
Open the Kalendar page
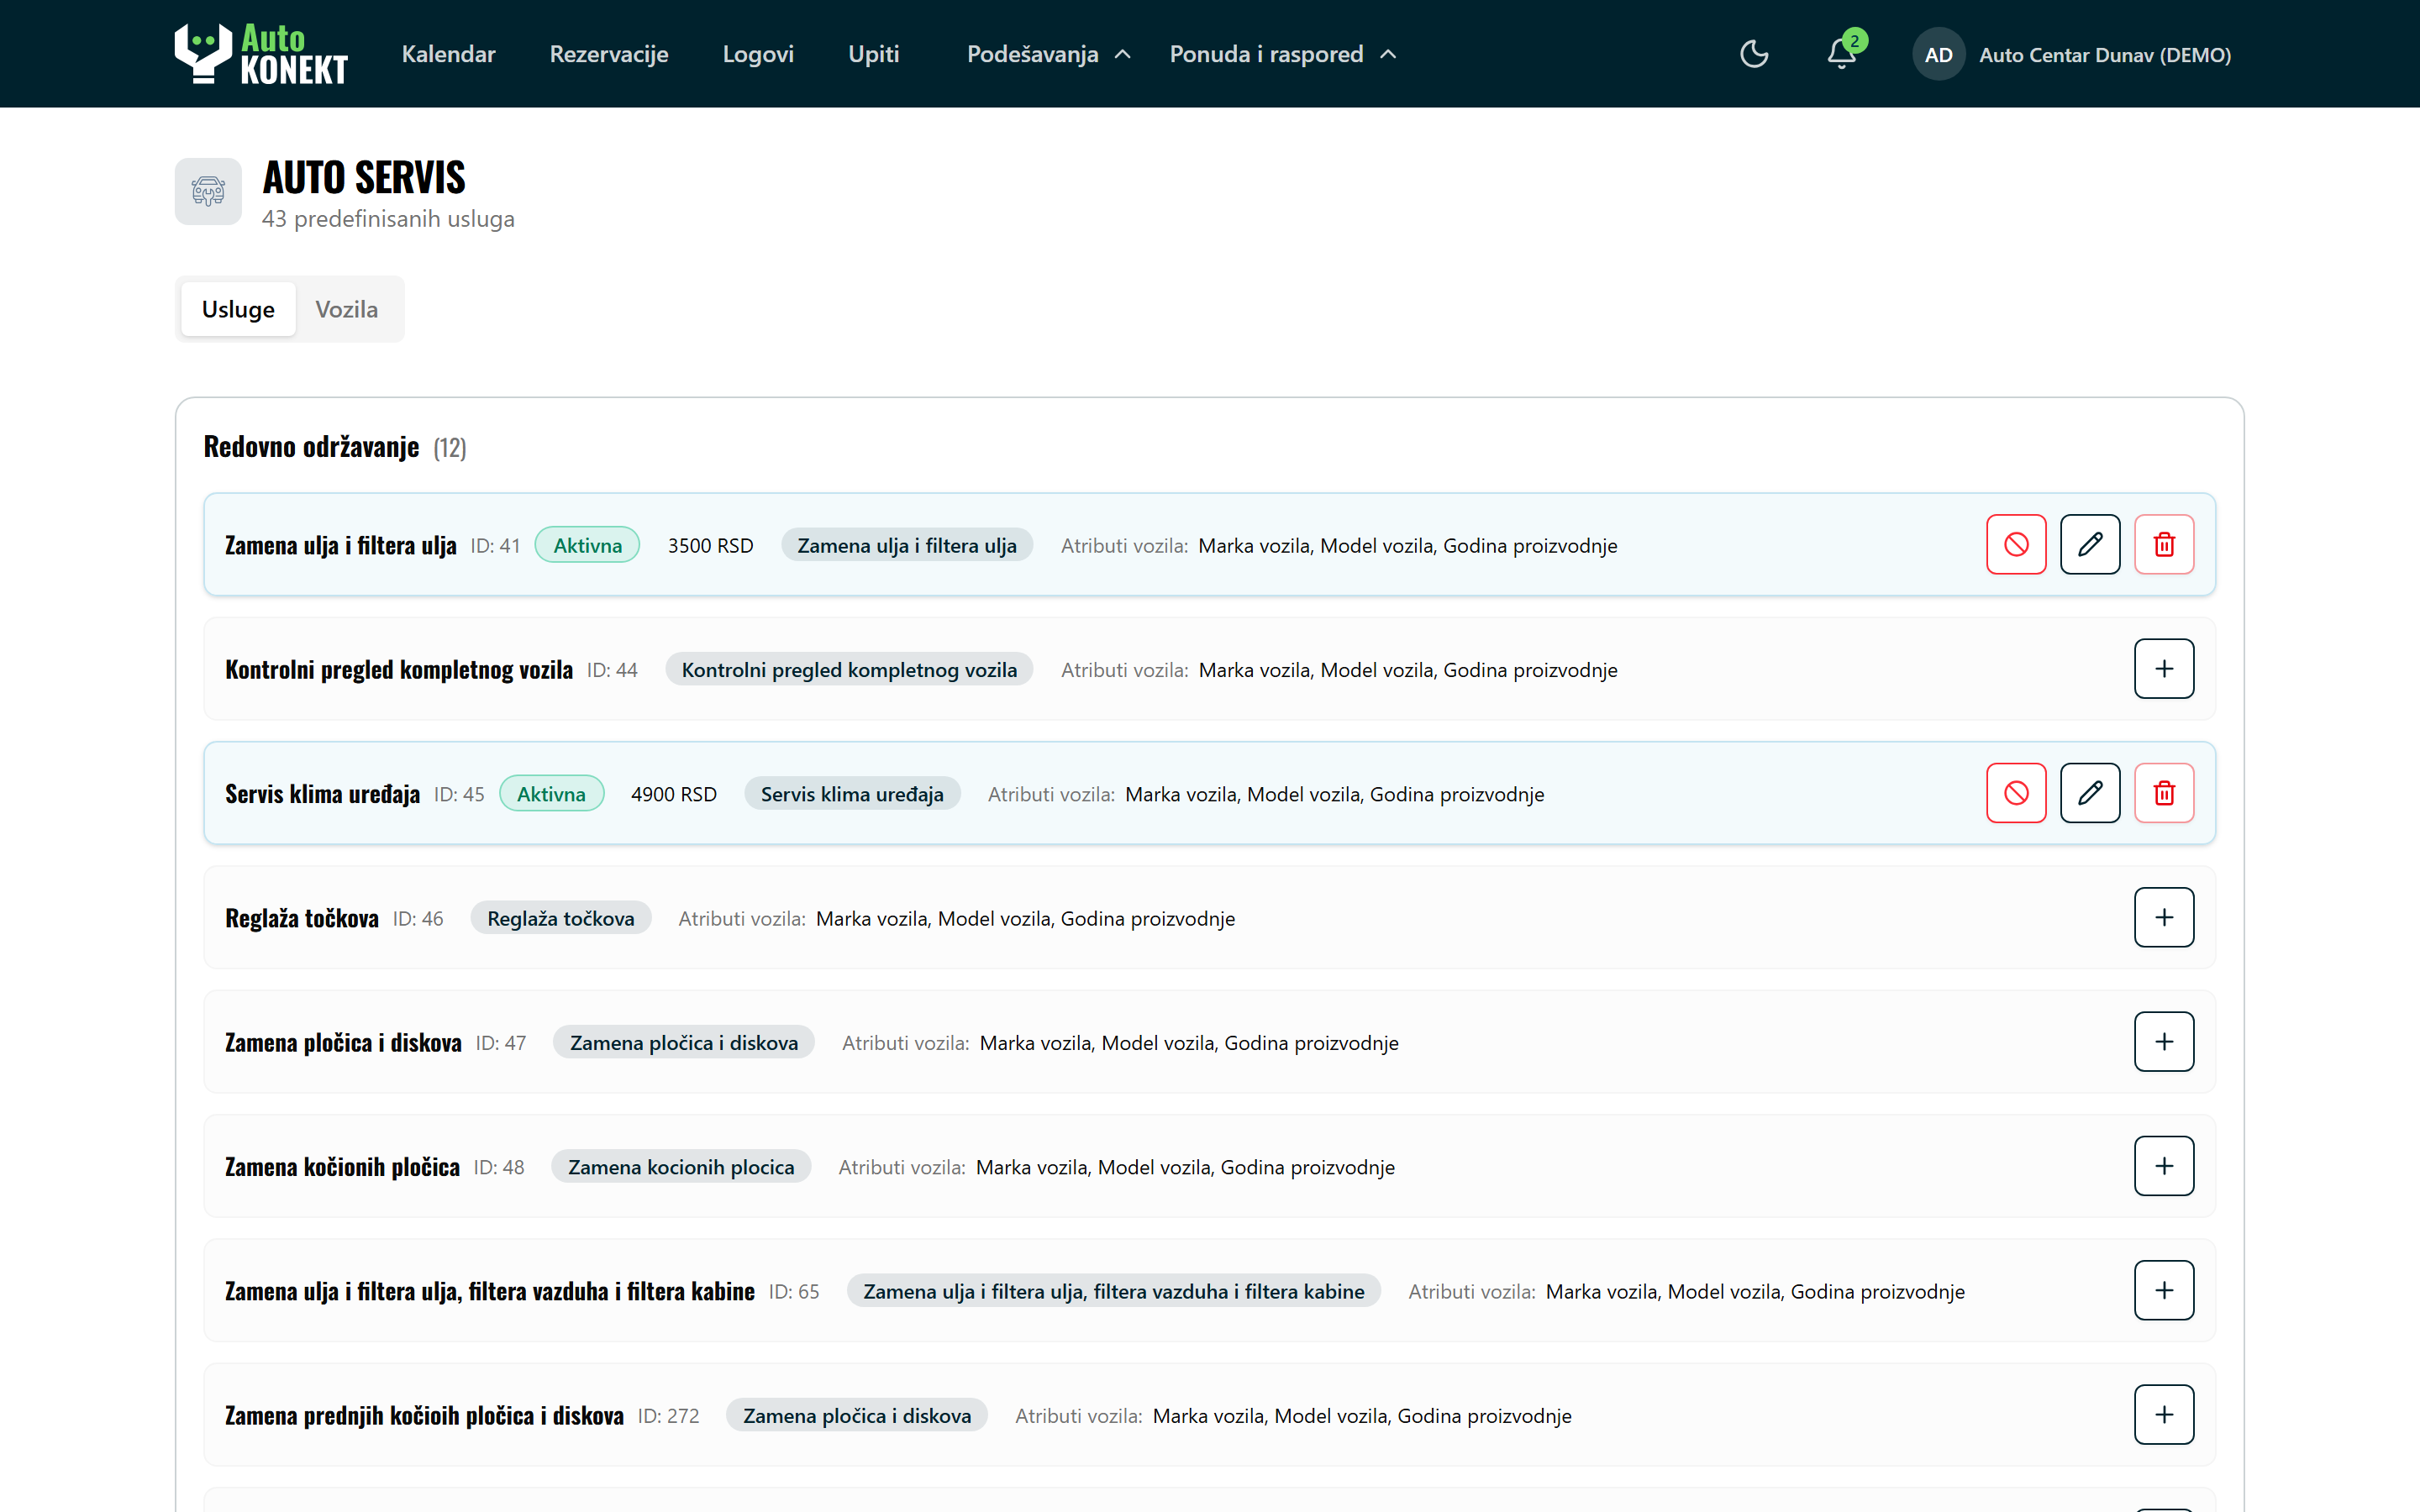coord(448,54)
